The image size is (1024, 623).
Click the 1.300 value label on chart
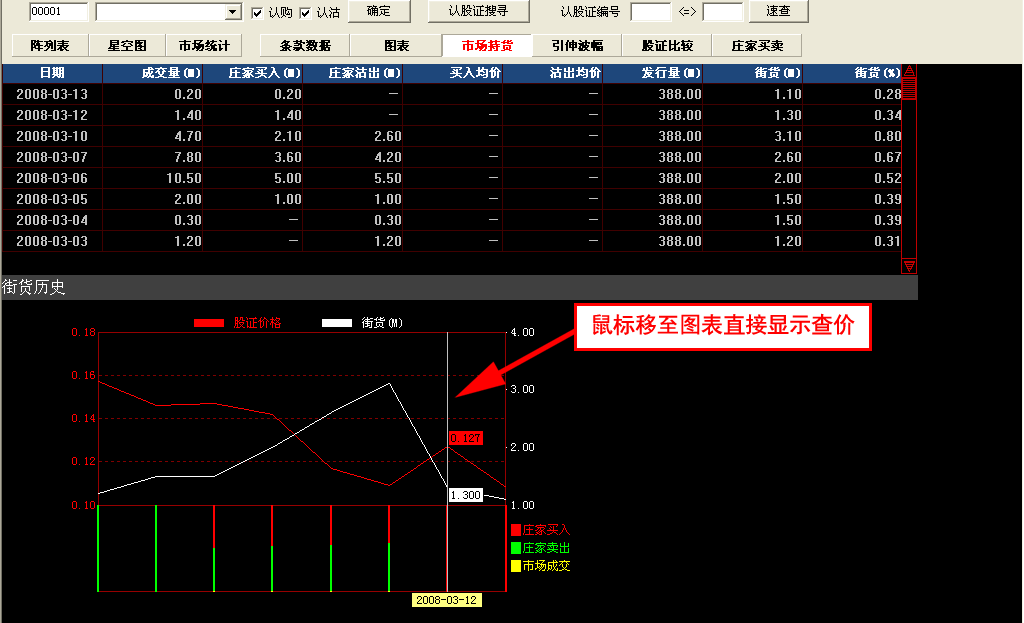(x=465, y=495)
